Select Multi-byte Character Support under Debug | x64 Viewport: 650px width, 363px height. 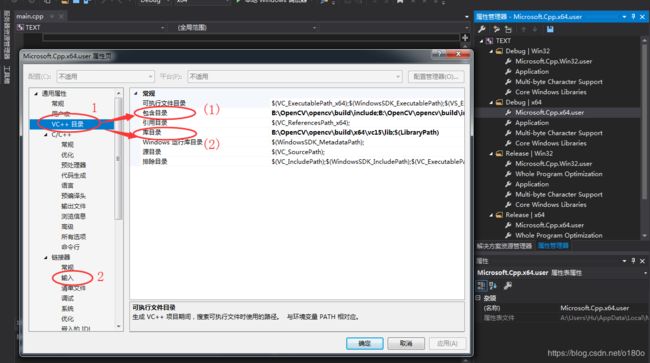[559, 133]
